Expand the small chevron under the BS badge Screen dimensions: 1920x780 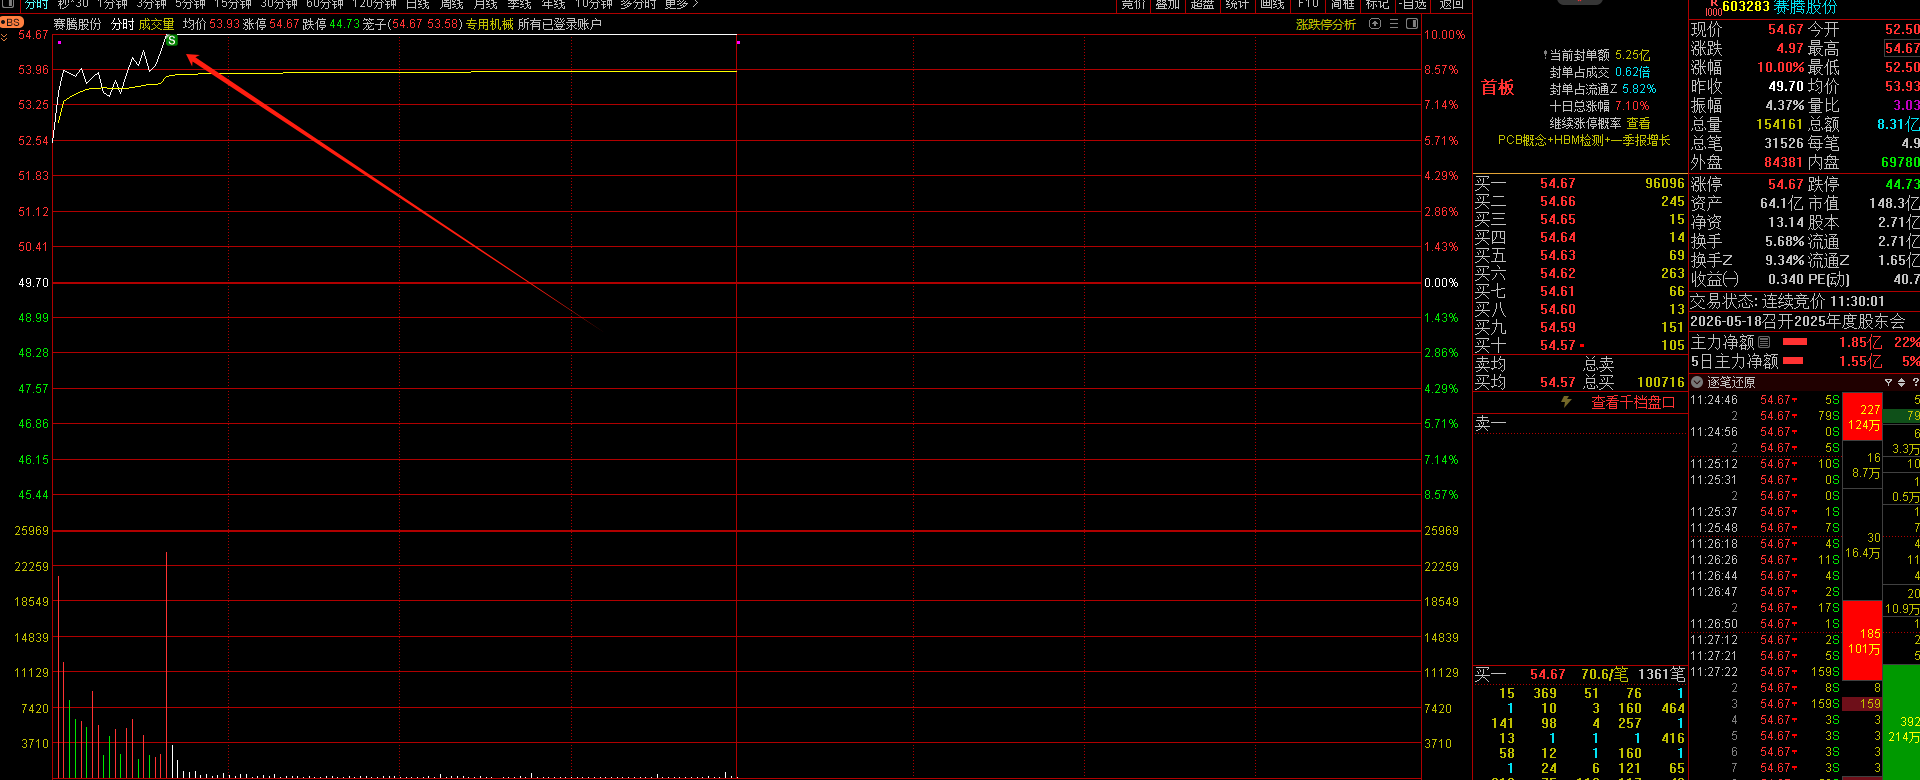click(x=4, y=37)
